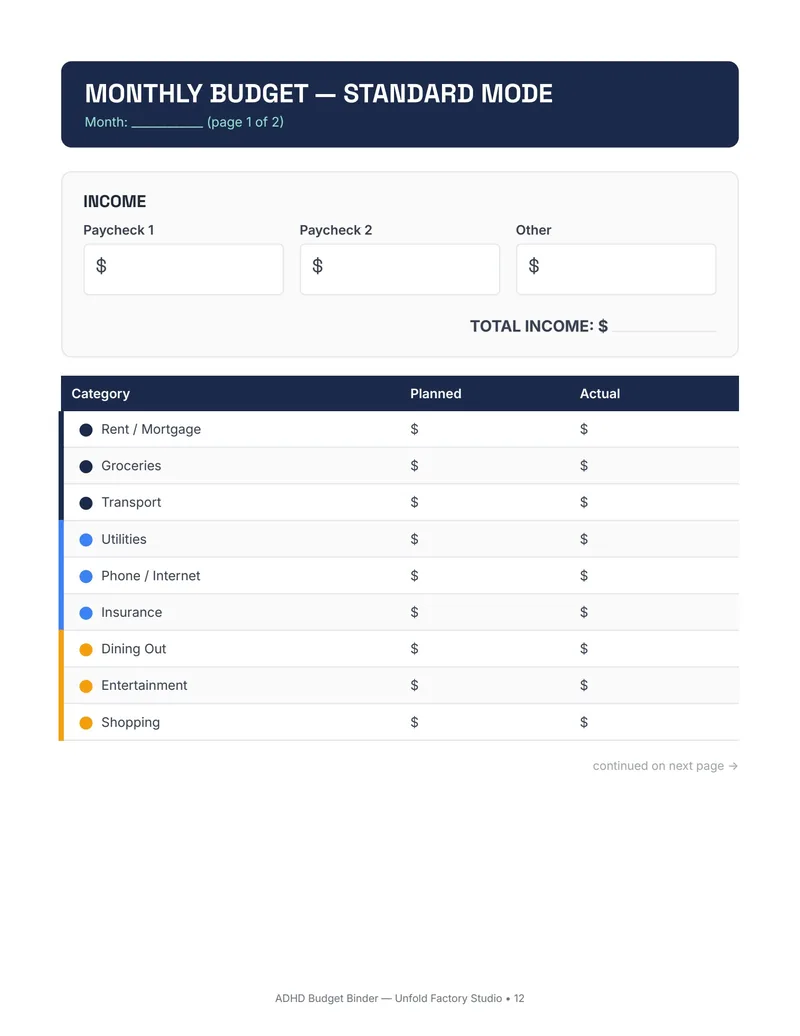Screen dimensions: 800x1036
Task: Click the navy dot beside Groceries
Action: coord(86,466)
